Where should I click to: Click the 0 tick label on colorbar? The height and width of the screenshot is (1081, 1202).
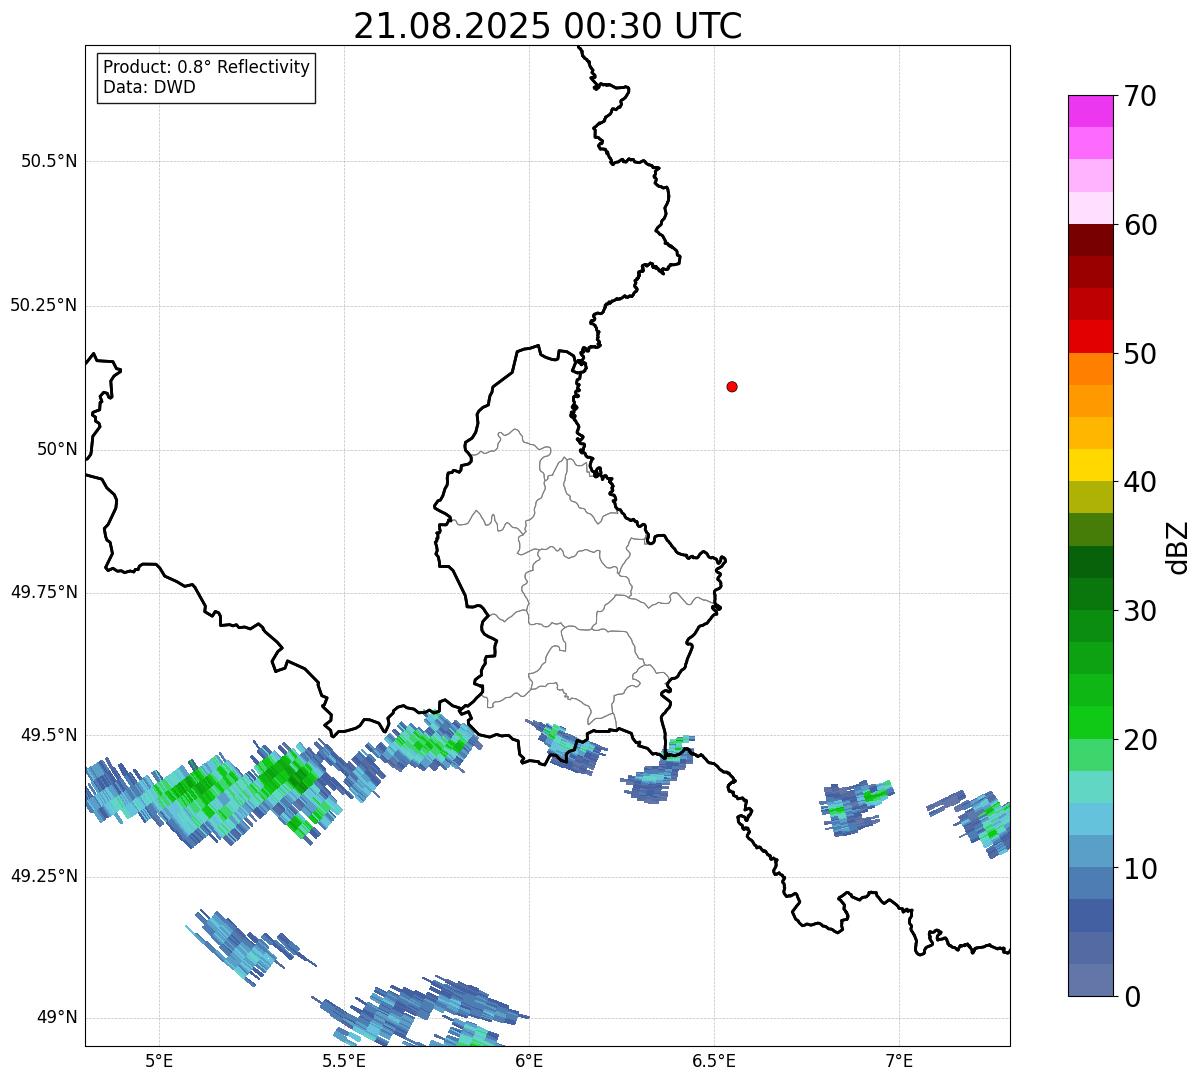pos(1132,997)
